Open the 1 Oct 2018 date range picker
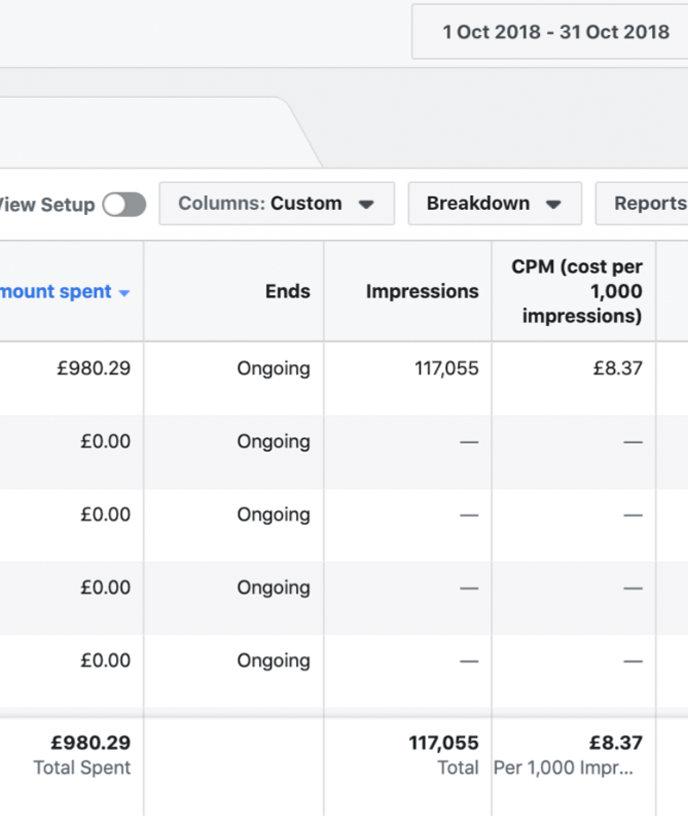 [555, 32]
